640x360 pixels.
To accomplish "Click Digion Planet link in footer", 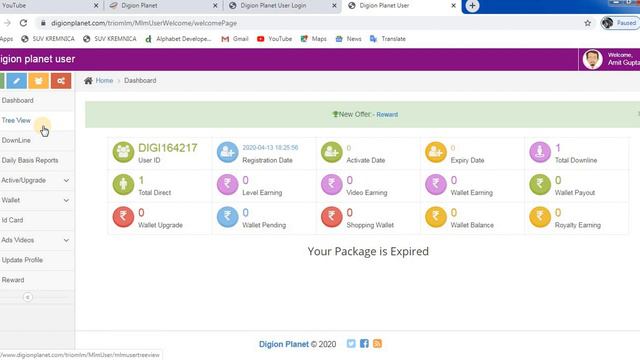I will point(284,344).
